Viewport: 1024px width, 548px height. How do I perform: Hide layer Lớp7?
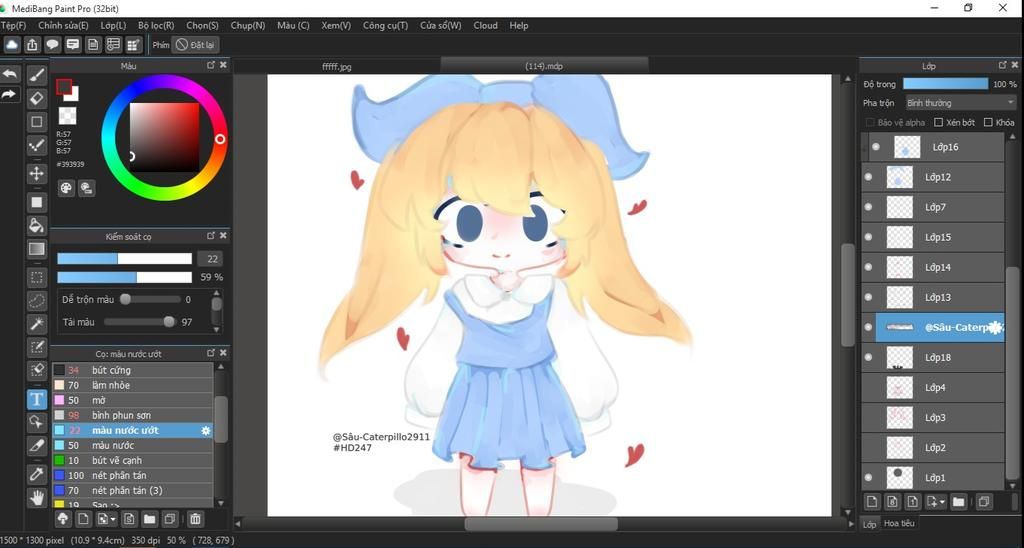tap(869, 207)
